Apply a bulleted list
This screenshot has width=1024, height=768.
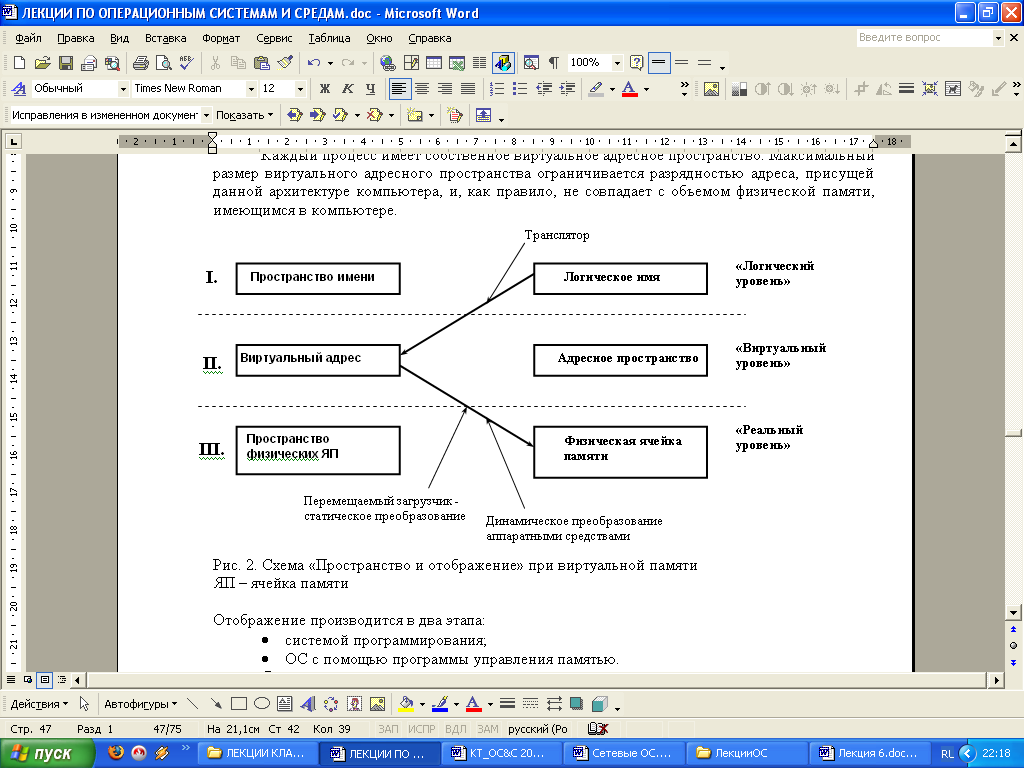tap(520, 89)
